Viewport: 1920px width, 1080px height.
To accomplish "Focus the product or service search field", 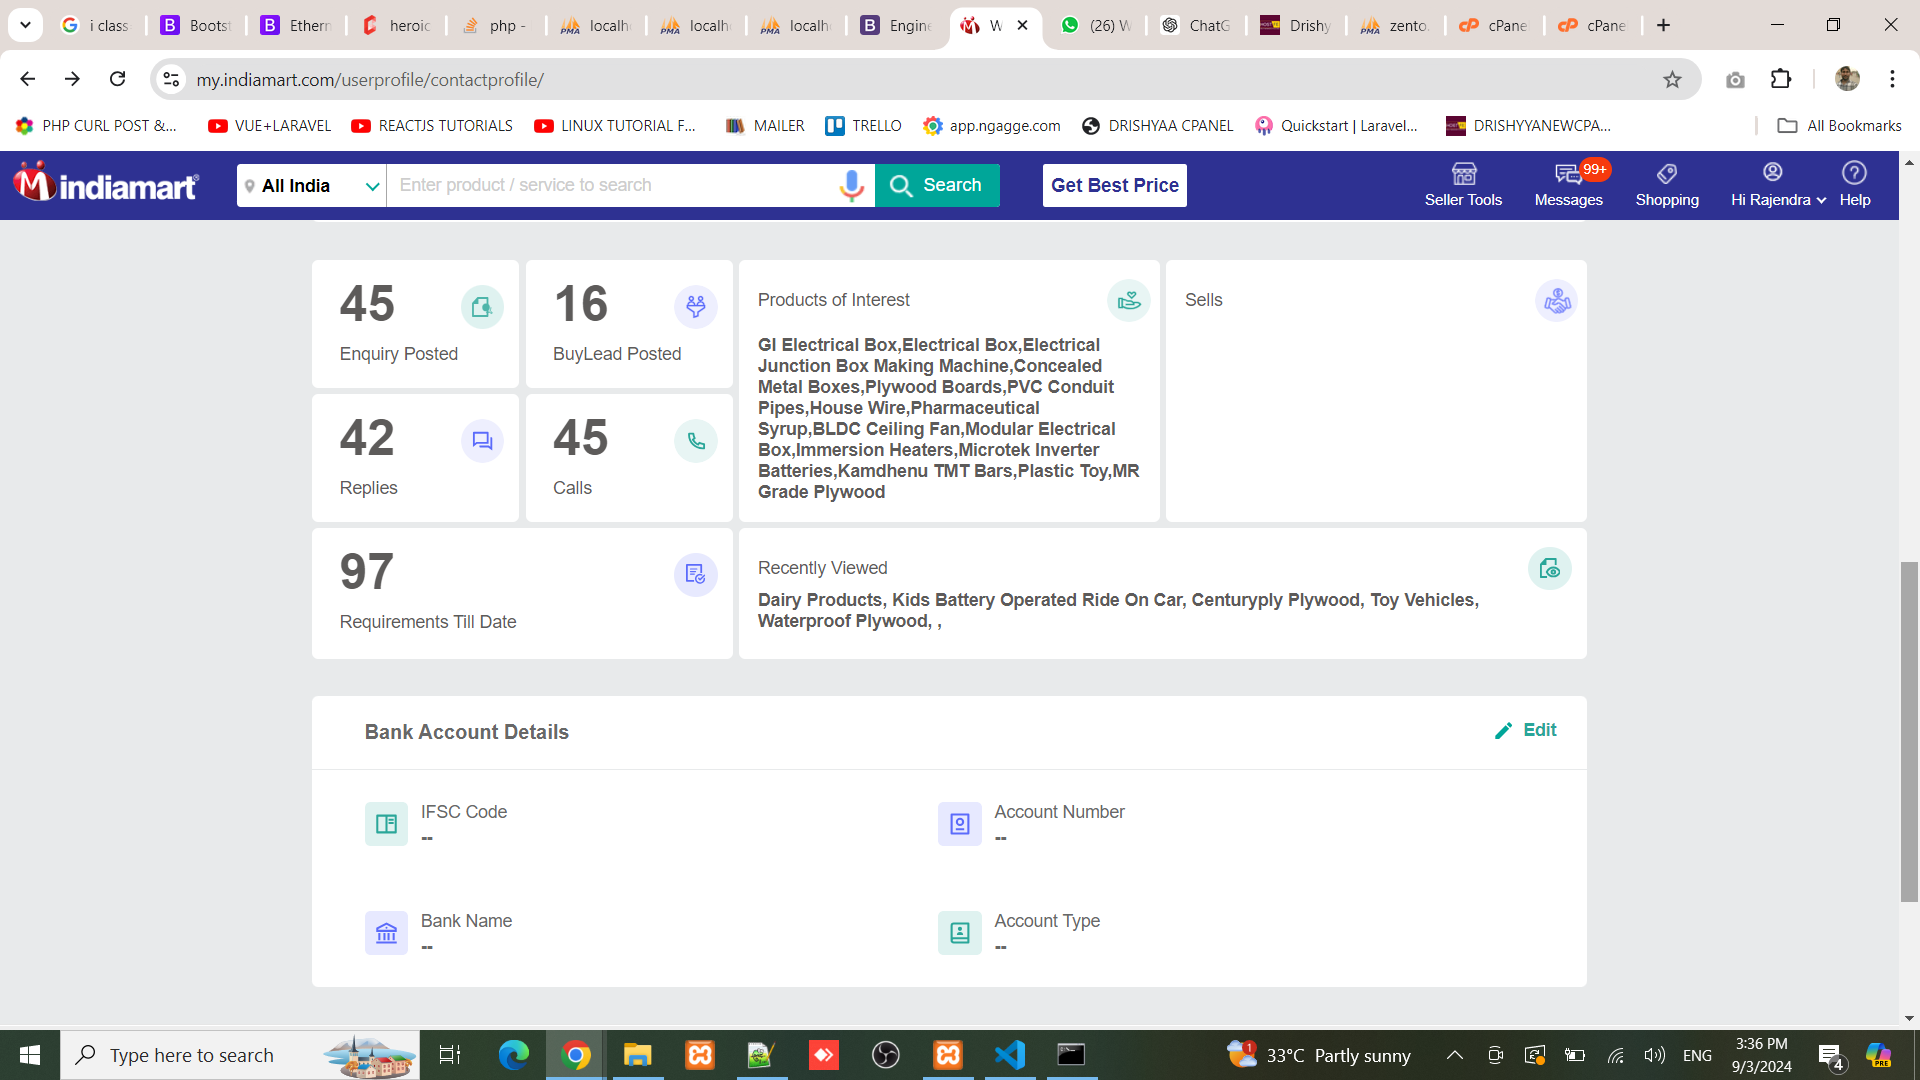I will (610, 185).
